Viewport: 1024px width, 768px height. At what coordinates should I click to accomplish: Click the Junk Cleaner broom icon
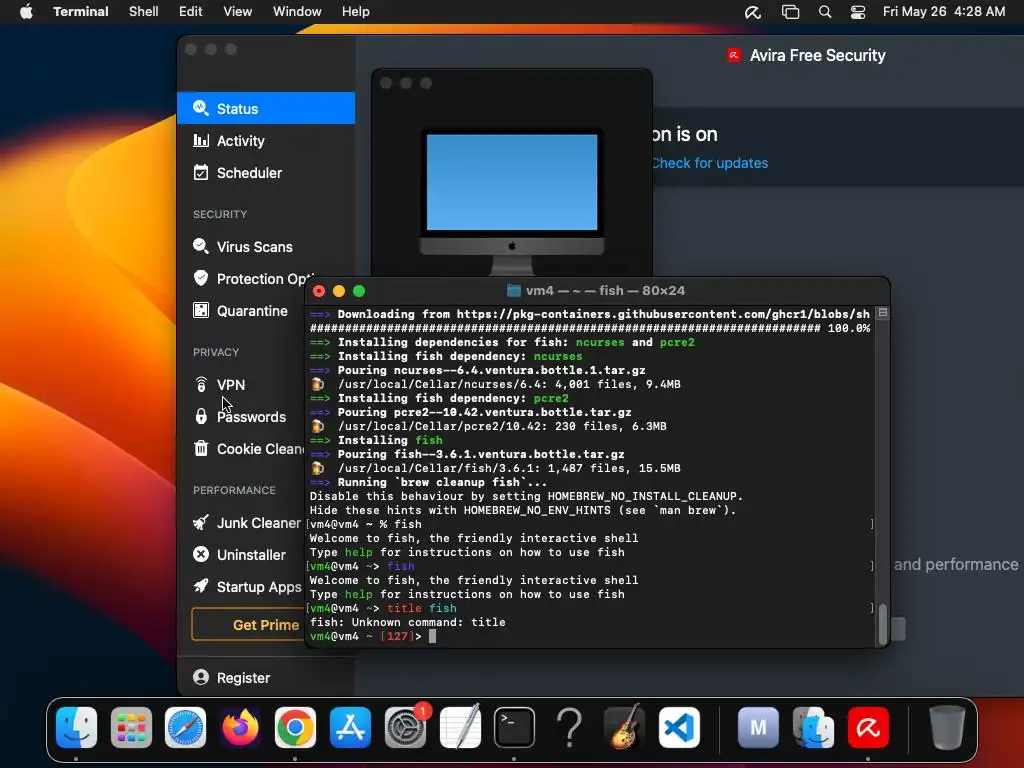coord(201,522)
